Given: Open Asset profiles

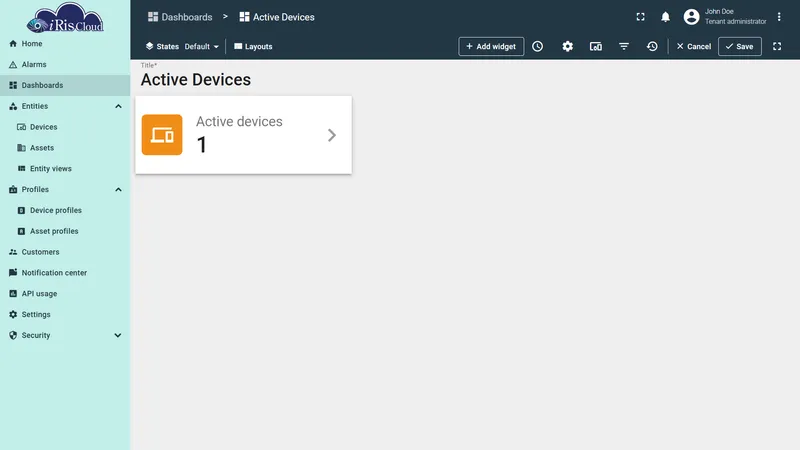Looking at the screenshot, I should [x=65, y=231].
